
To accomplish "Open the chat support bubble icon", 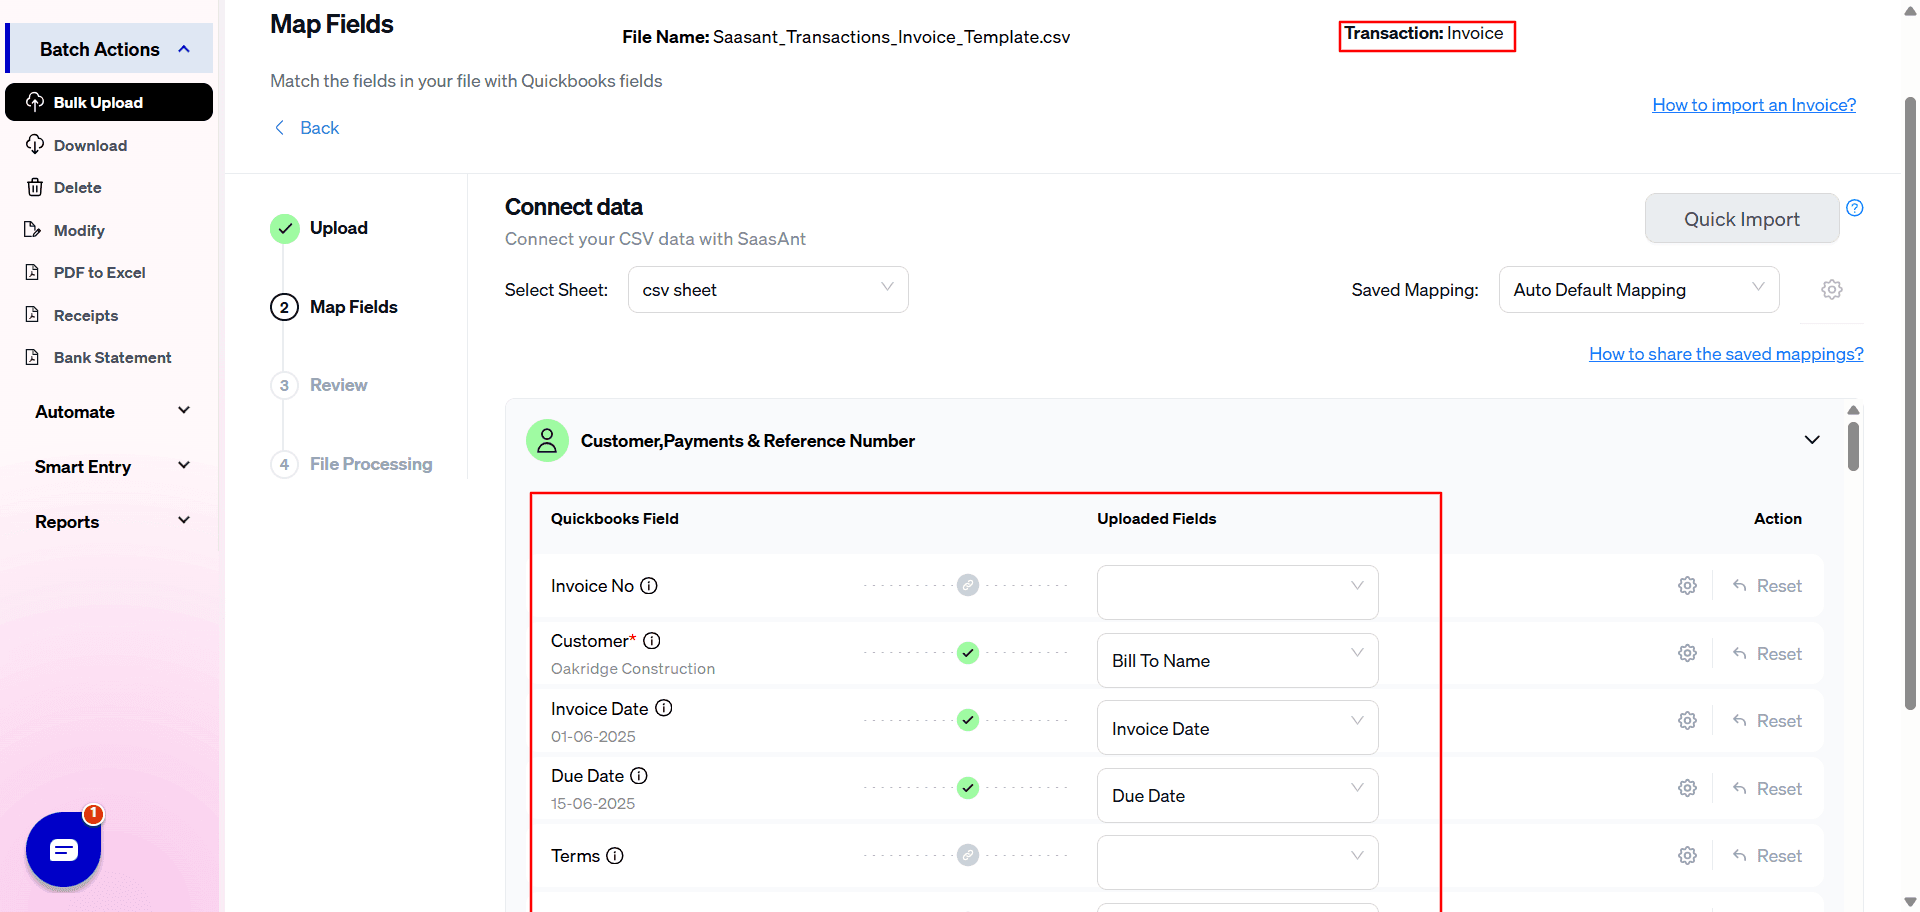I will tap(63, 850).
